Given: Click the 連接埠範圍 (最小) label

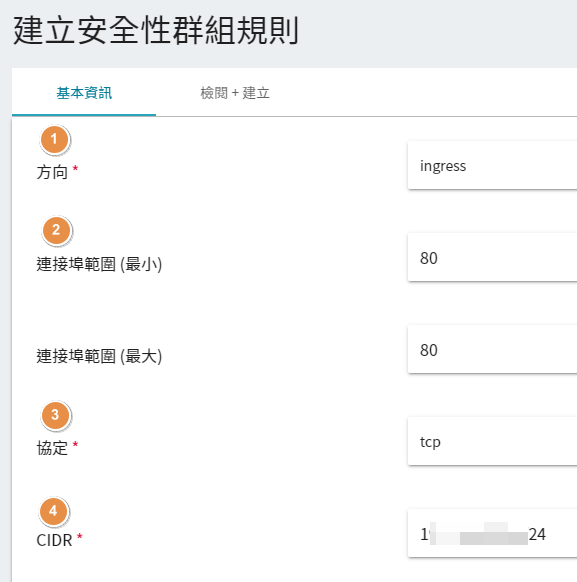Looking at the screenshot, I should 99,264.
